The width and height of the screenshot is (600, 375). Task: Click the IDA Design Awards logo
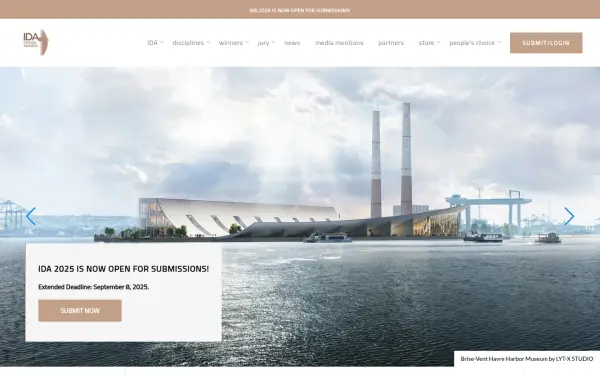pyautogui.click(x=36, y=42)
